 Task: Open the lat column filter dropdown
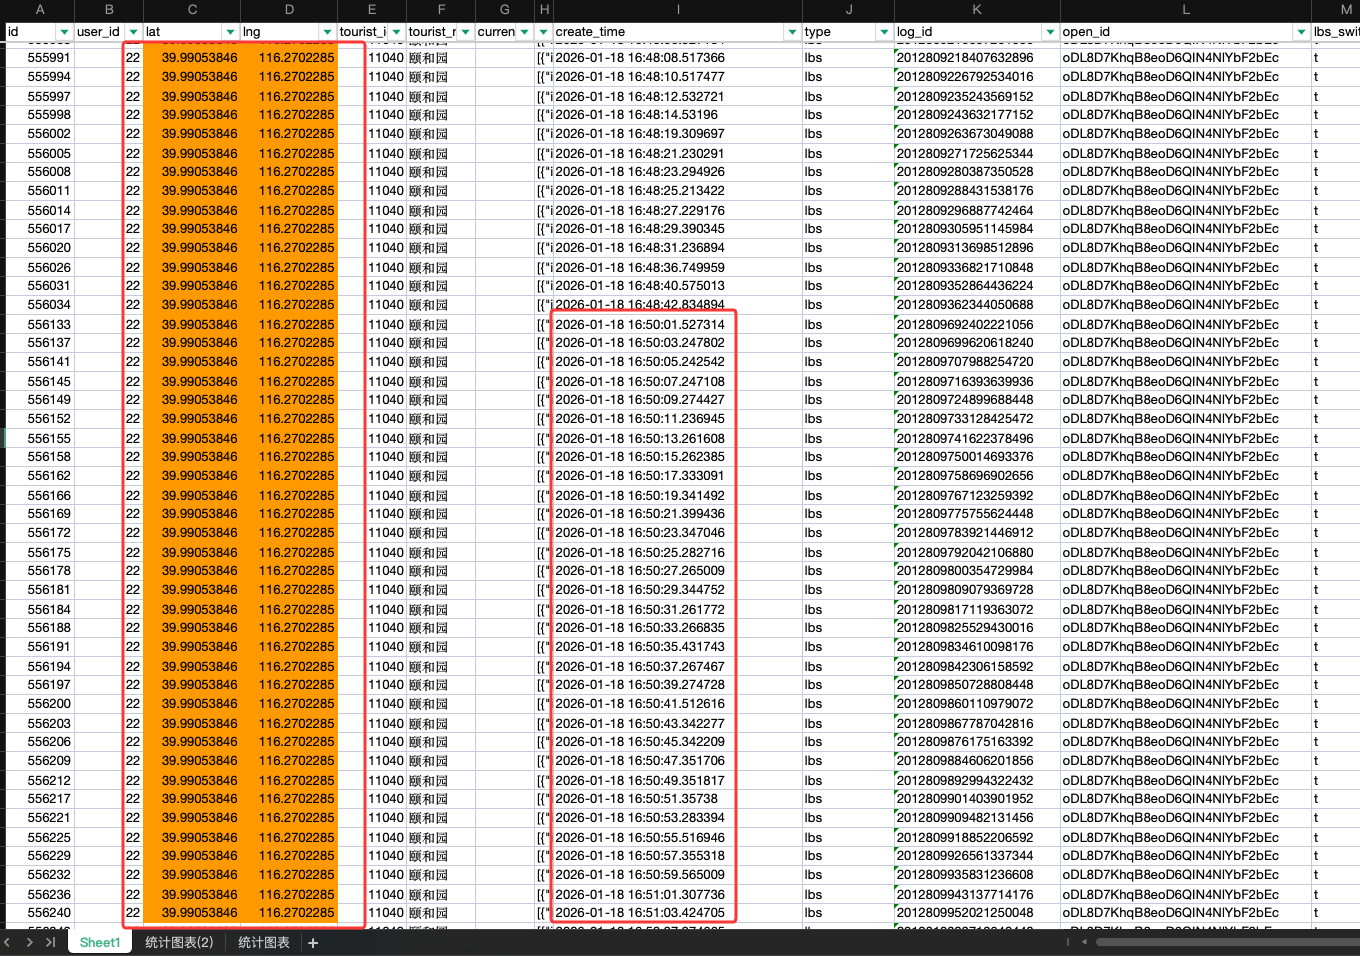[230, 32]
